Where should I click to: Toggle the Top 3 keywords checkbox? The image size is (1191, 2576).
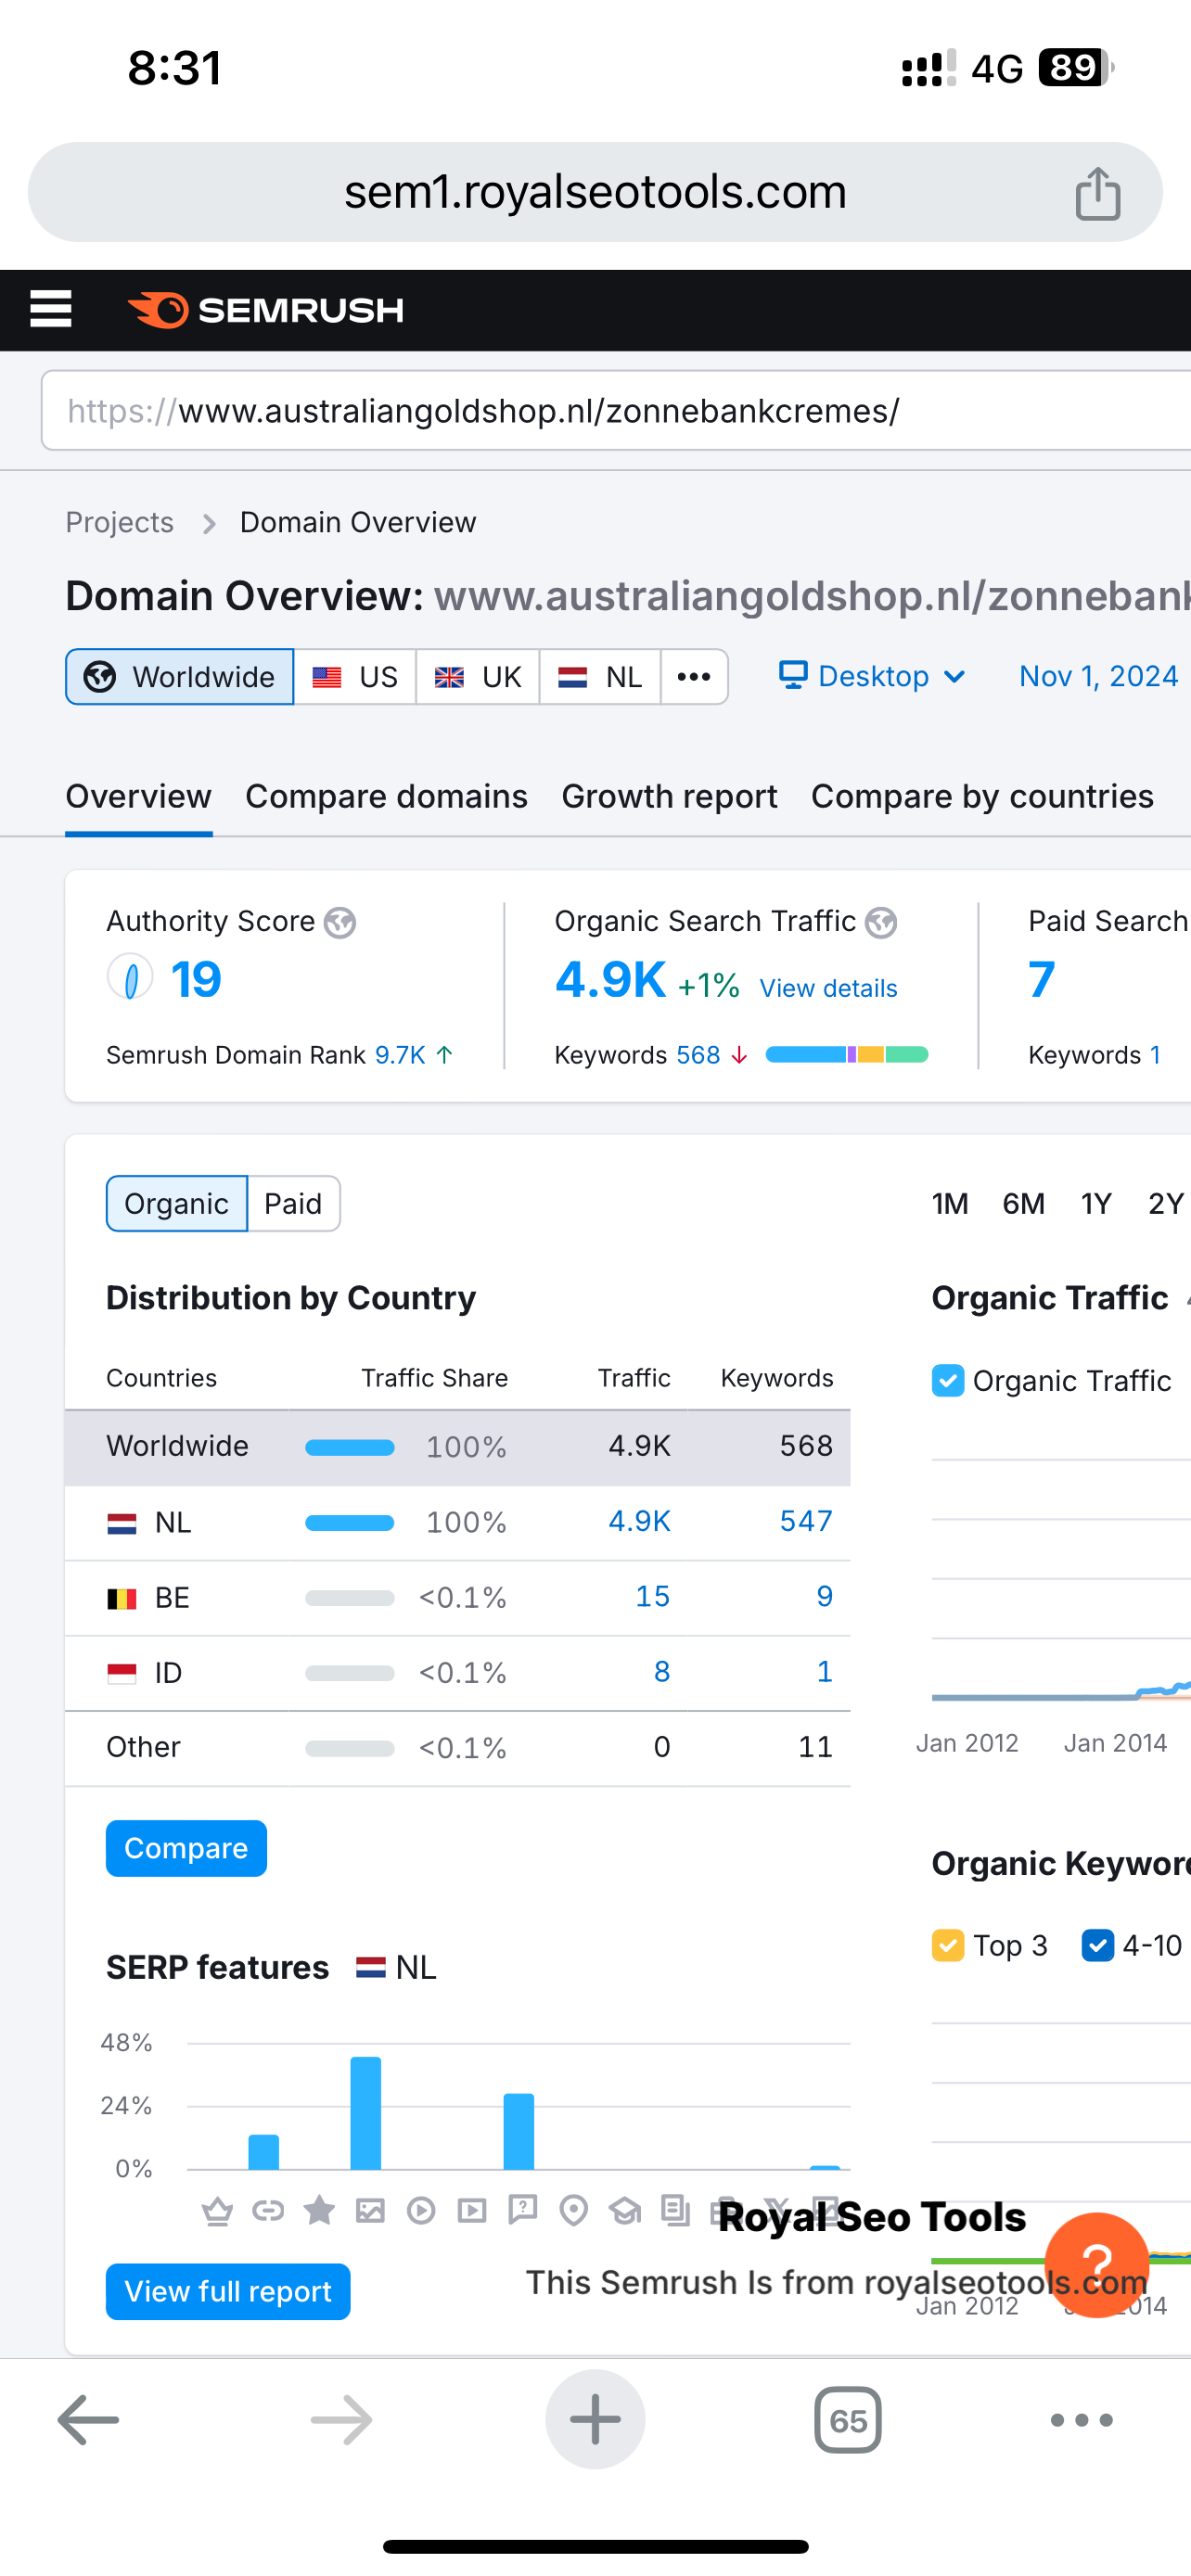[948, 1946]
